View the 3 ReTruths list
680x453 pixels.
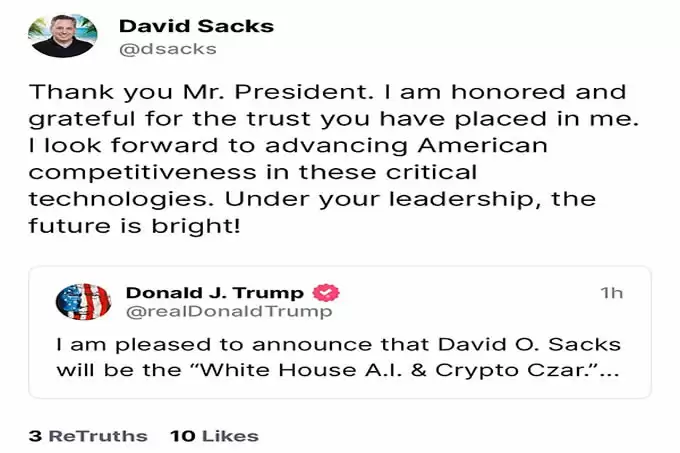pos(88,436)
